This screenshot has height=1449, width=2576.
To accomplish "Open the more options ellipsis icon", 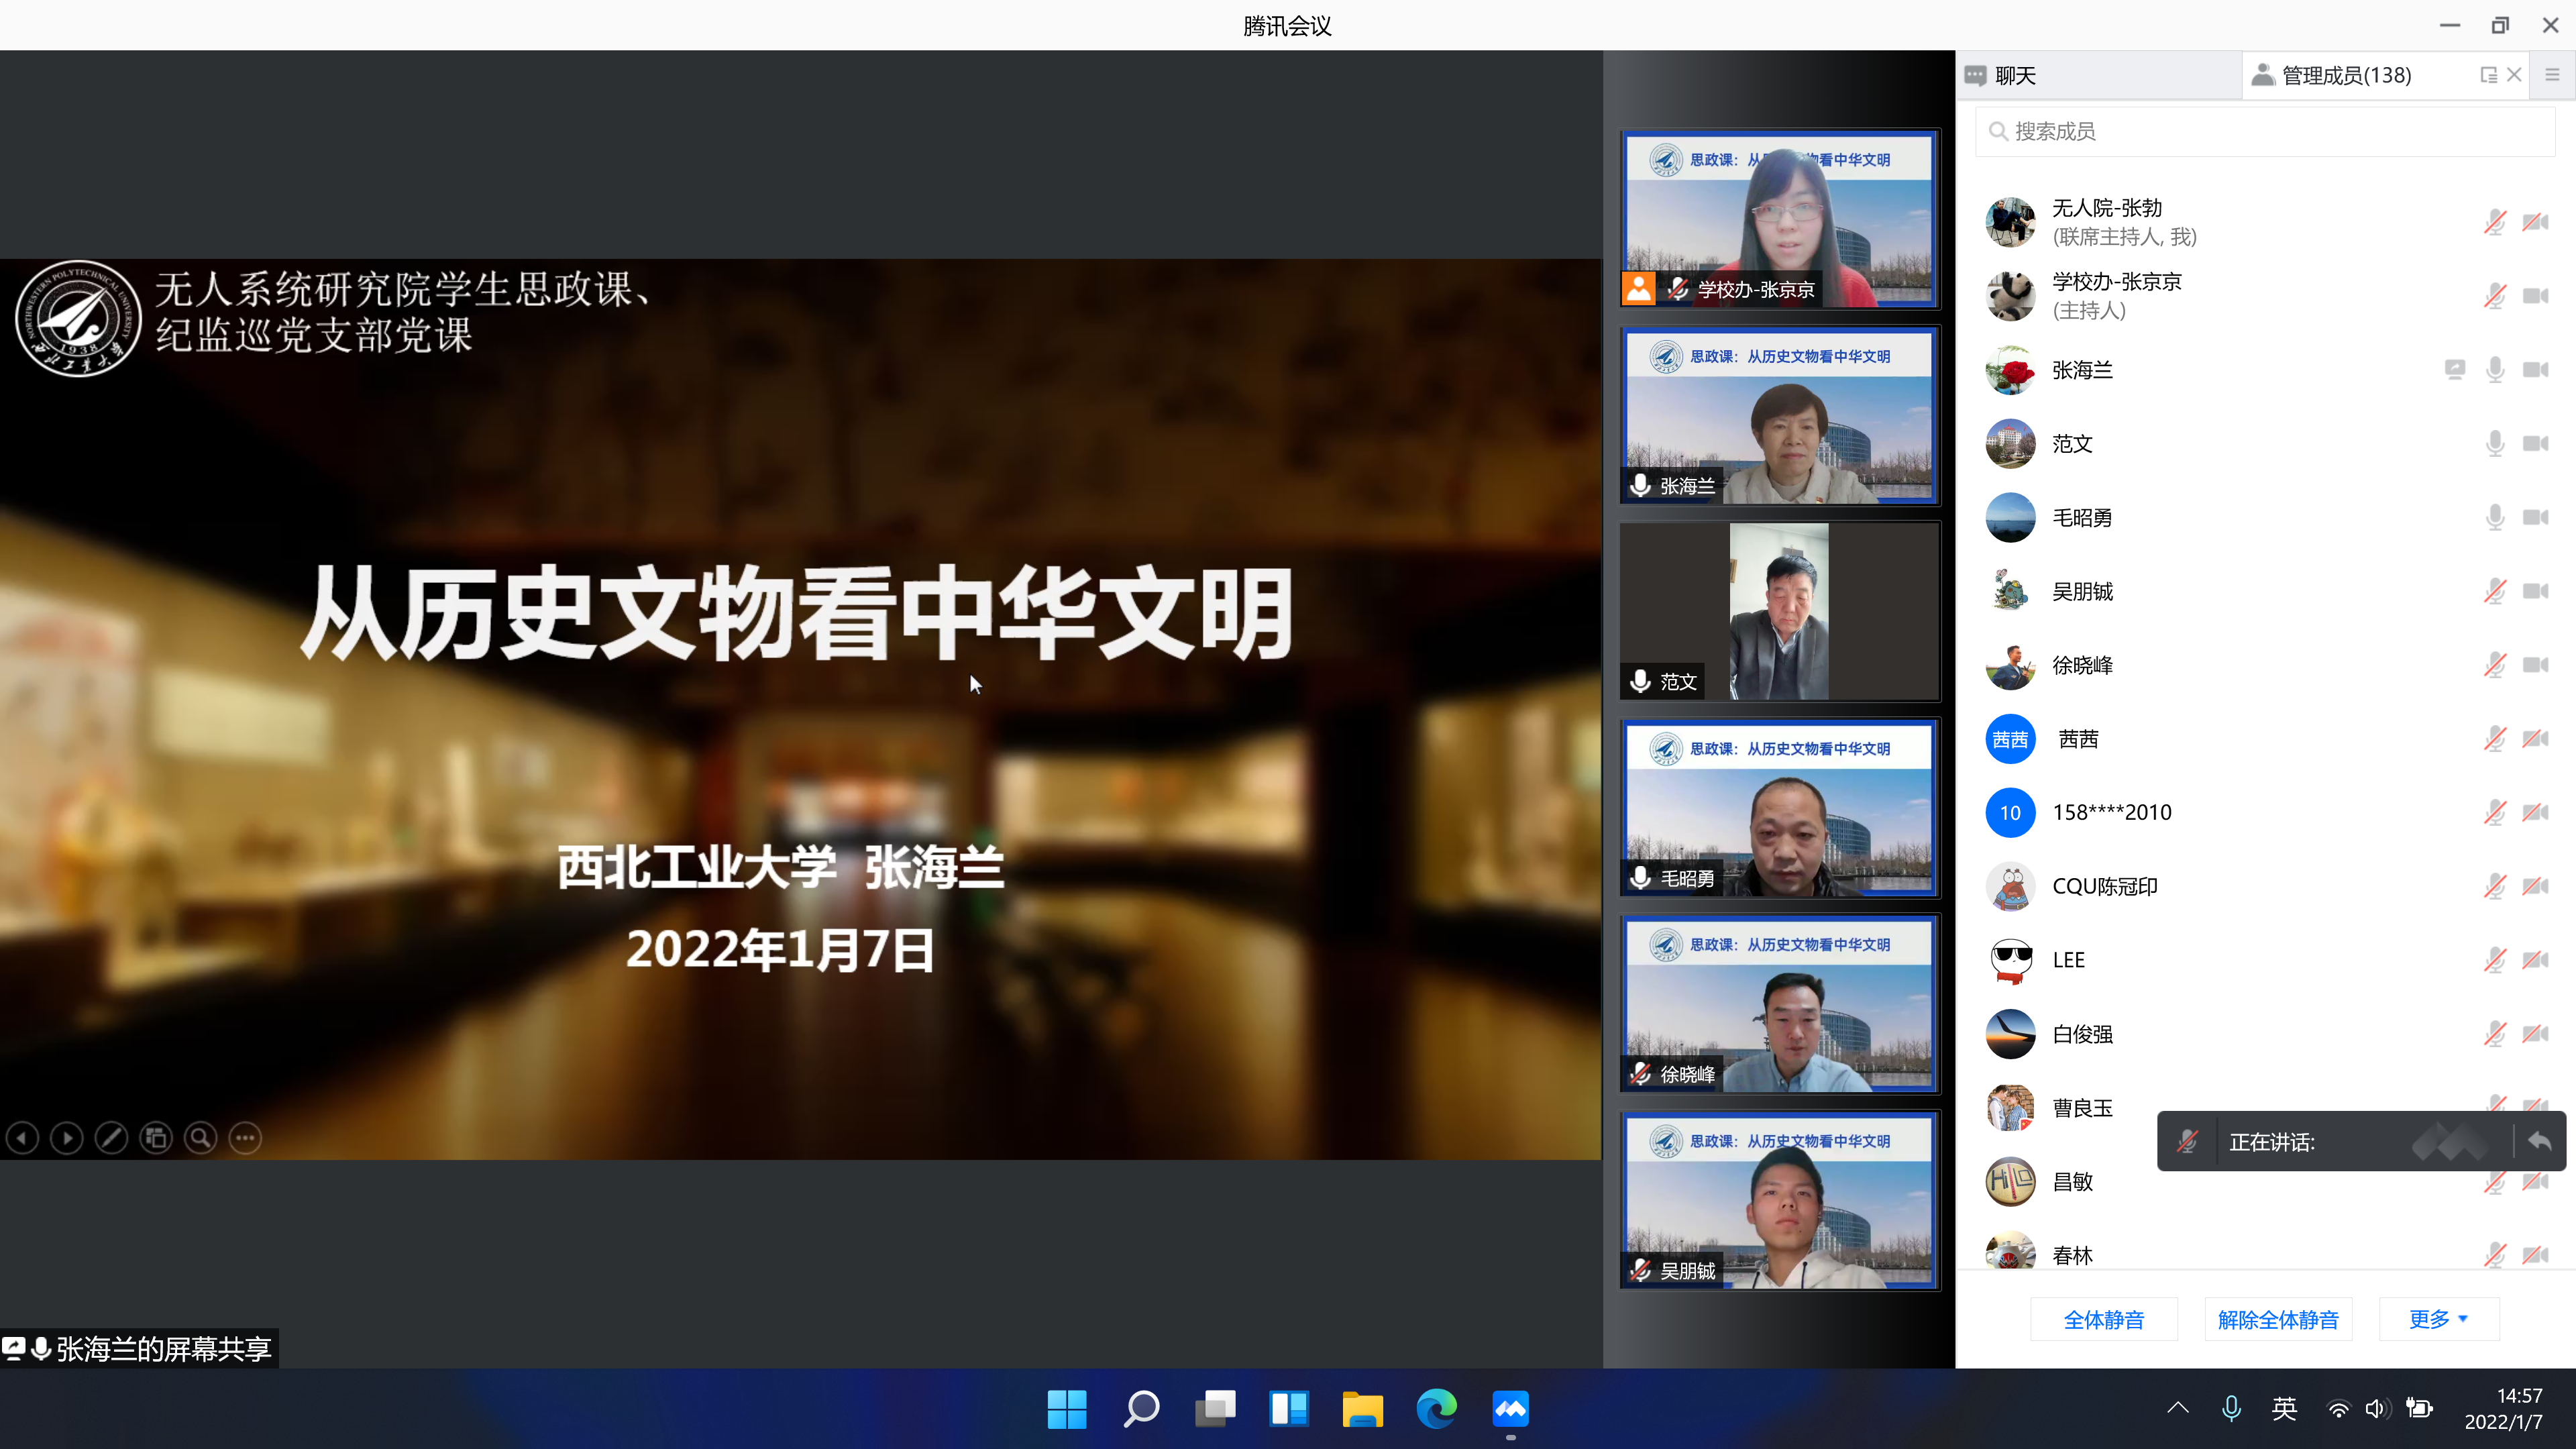I will (x=245, y=1138).
